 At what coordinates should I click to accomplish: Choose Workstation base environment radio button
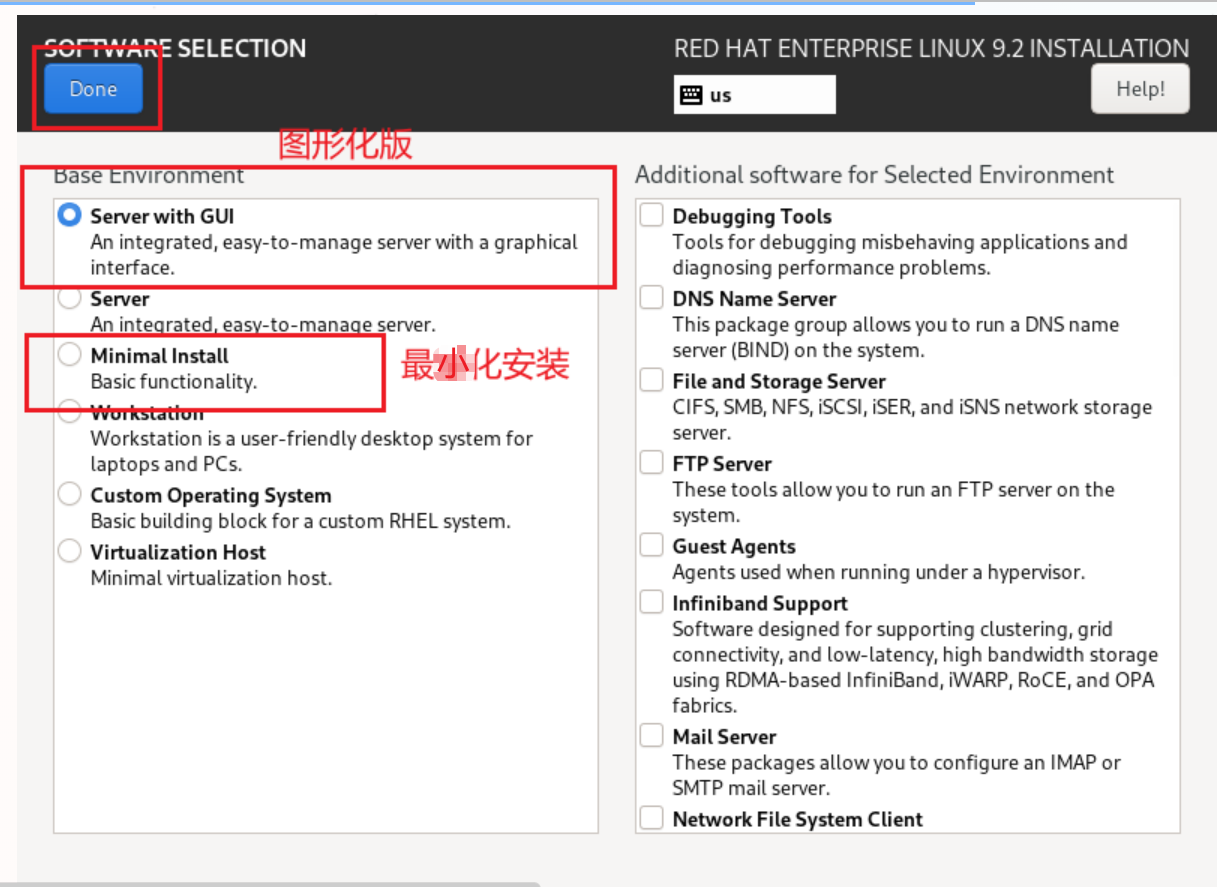click(x=69, y=412)
